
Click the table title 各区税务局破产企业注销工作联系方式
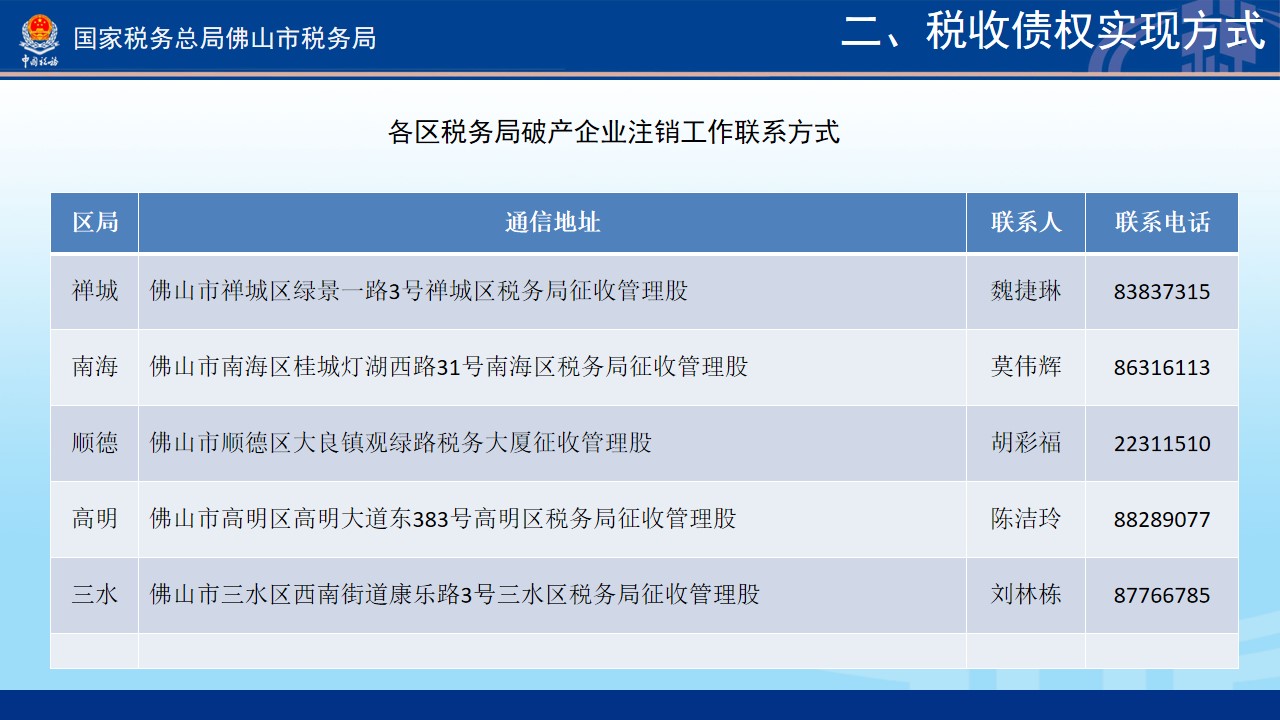pos(614,132)
